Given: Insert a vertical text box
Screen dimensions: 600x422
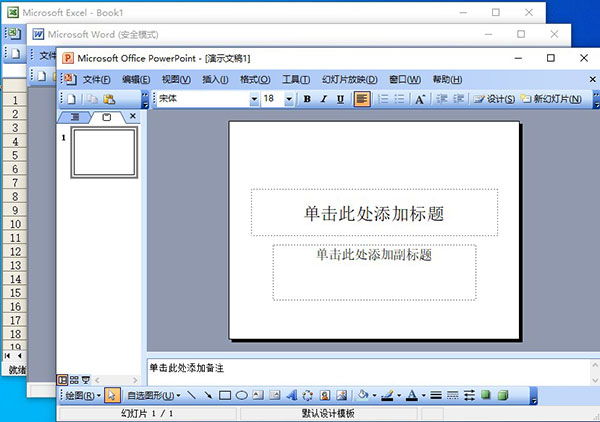Looking at the screenshot, I should (275, 395).
